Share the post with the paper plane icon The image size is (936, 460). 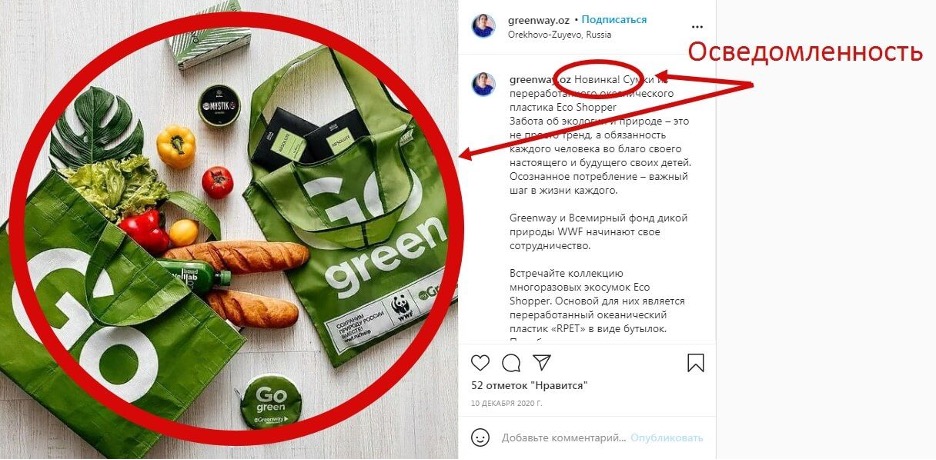541,362
